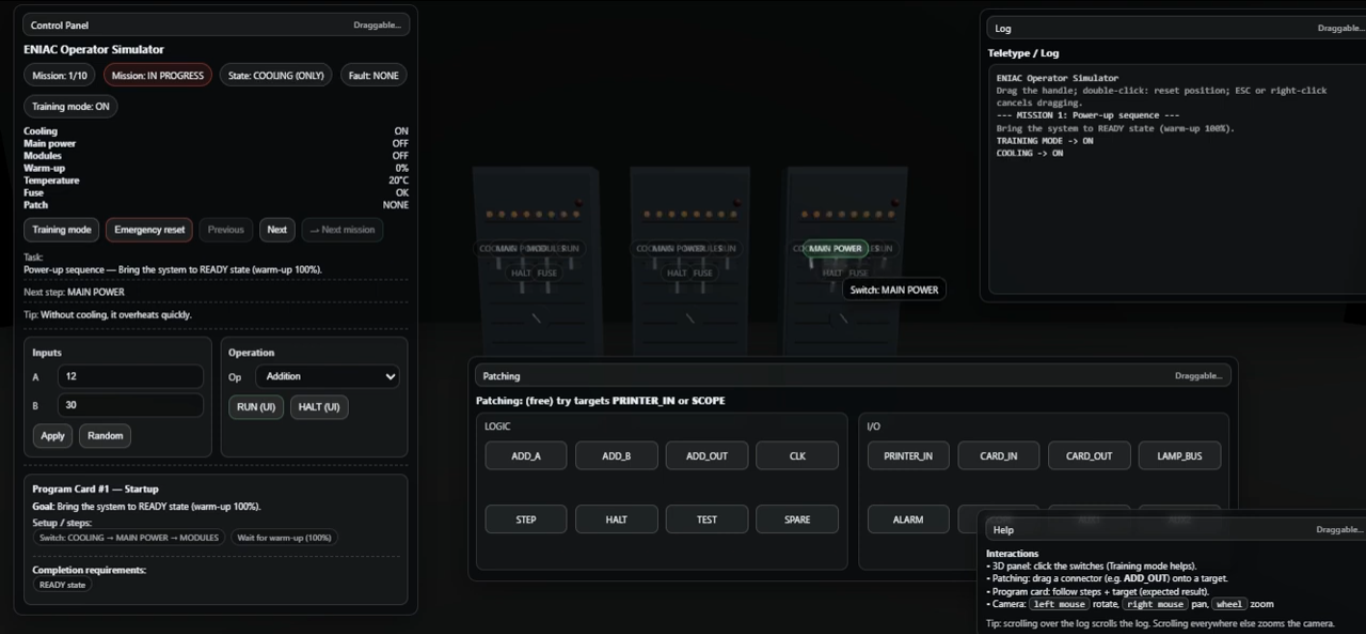Toggle the HALT switch on the left cabinet
The height and width of the screenshot is (634, 1366).
coord(521,273)
